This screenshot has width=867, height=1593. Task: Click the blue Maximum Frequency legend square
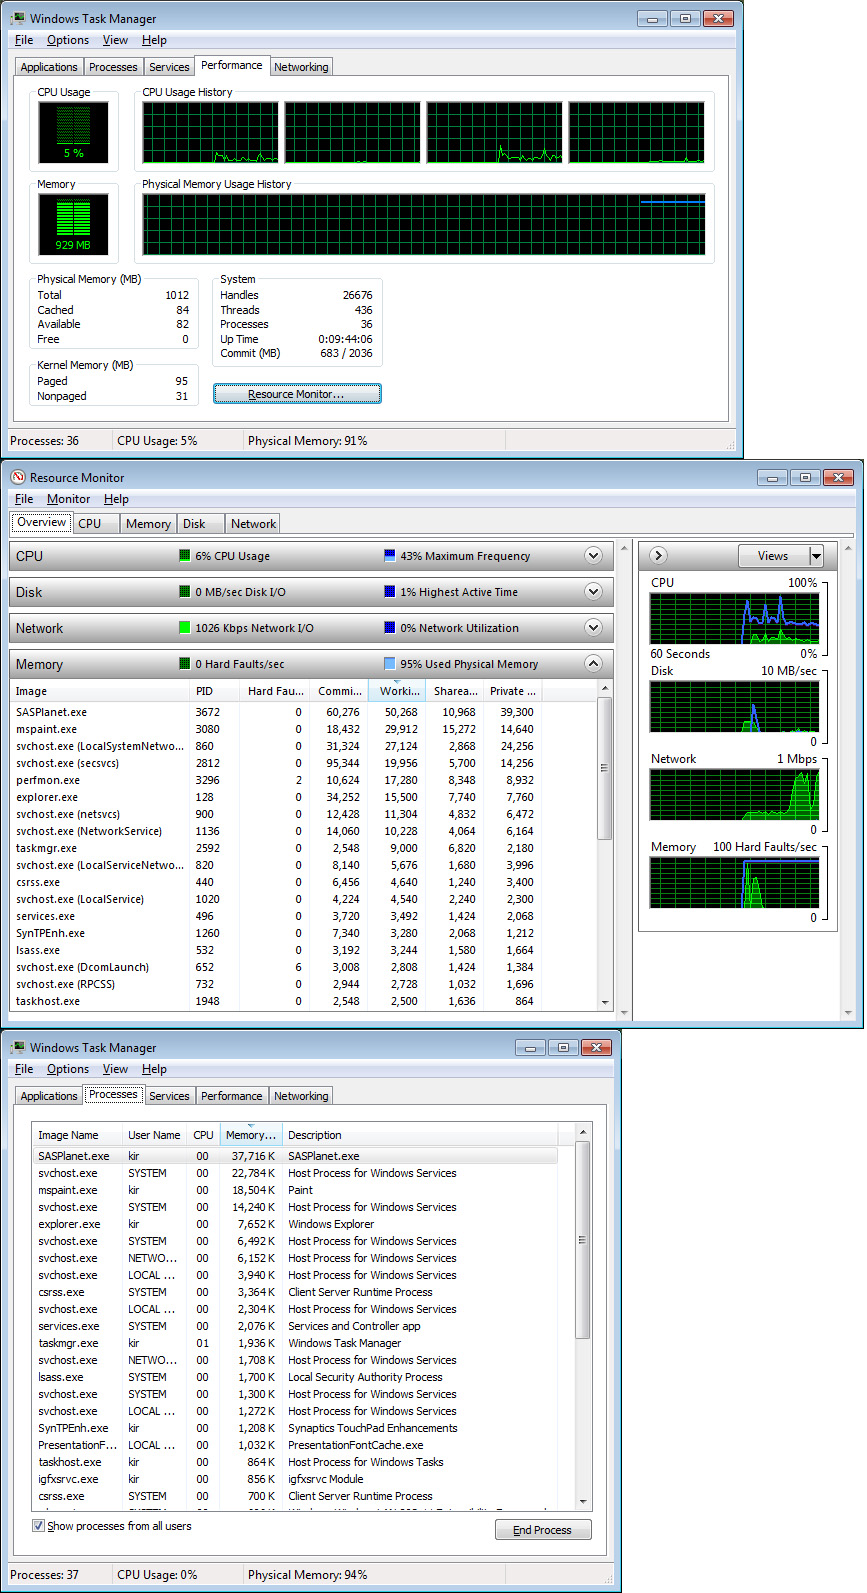390,556
